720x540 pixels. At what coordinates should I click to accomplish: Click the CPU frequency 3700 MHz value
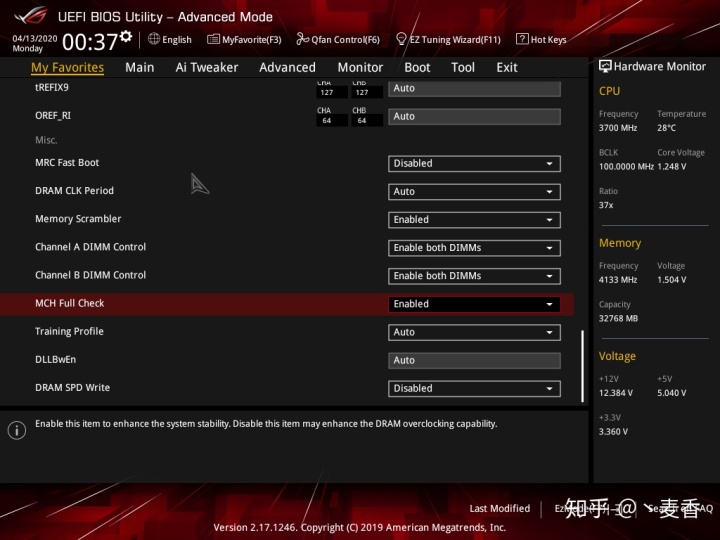click(618, 128)
